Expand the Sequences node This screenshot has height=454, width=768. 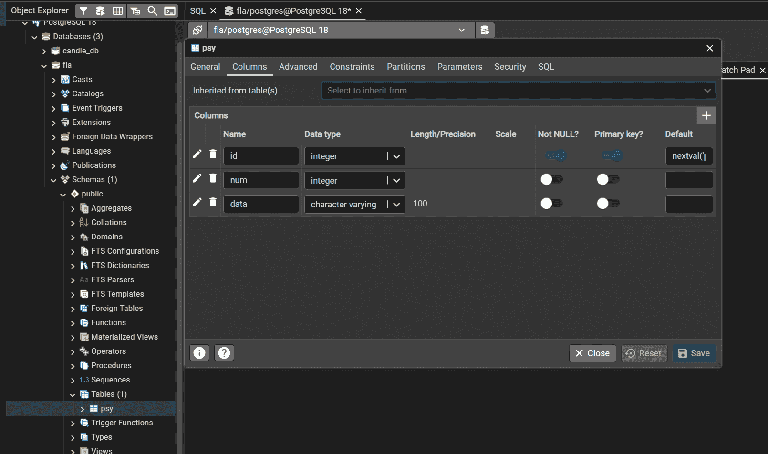pyautogui.click(x=72, y=380)
